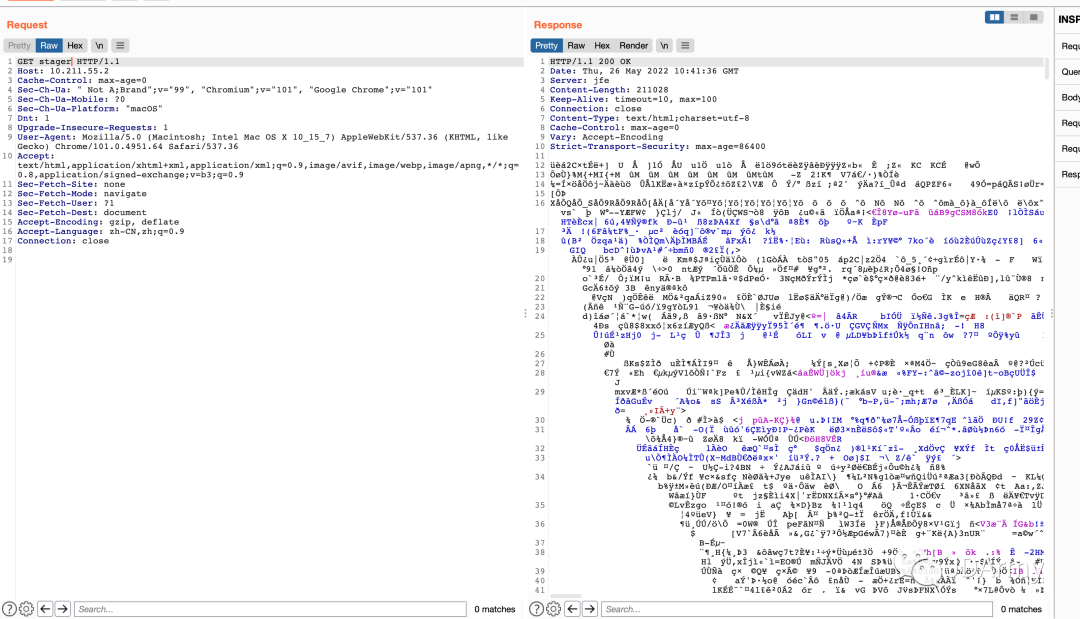This screenshot has height=619, width=1080.
Task: Click 'Accept-Language: zh-CN,zh;q=0.9' line
Action: click(x=101, y=231)
